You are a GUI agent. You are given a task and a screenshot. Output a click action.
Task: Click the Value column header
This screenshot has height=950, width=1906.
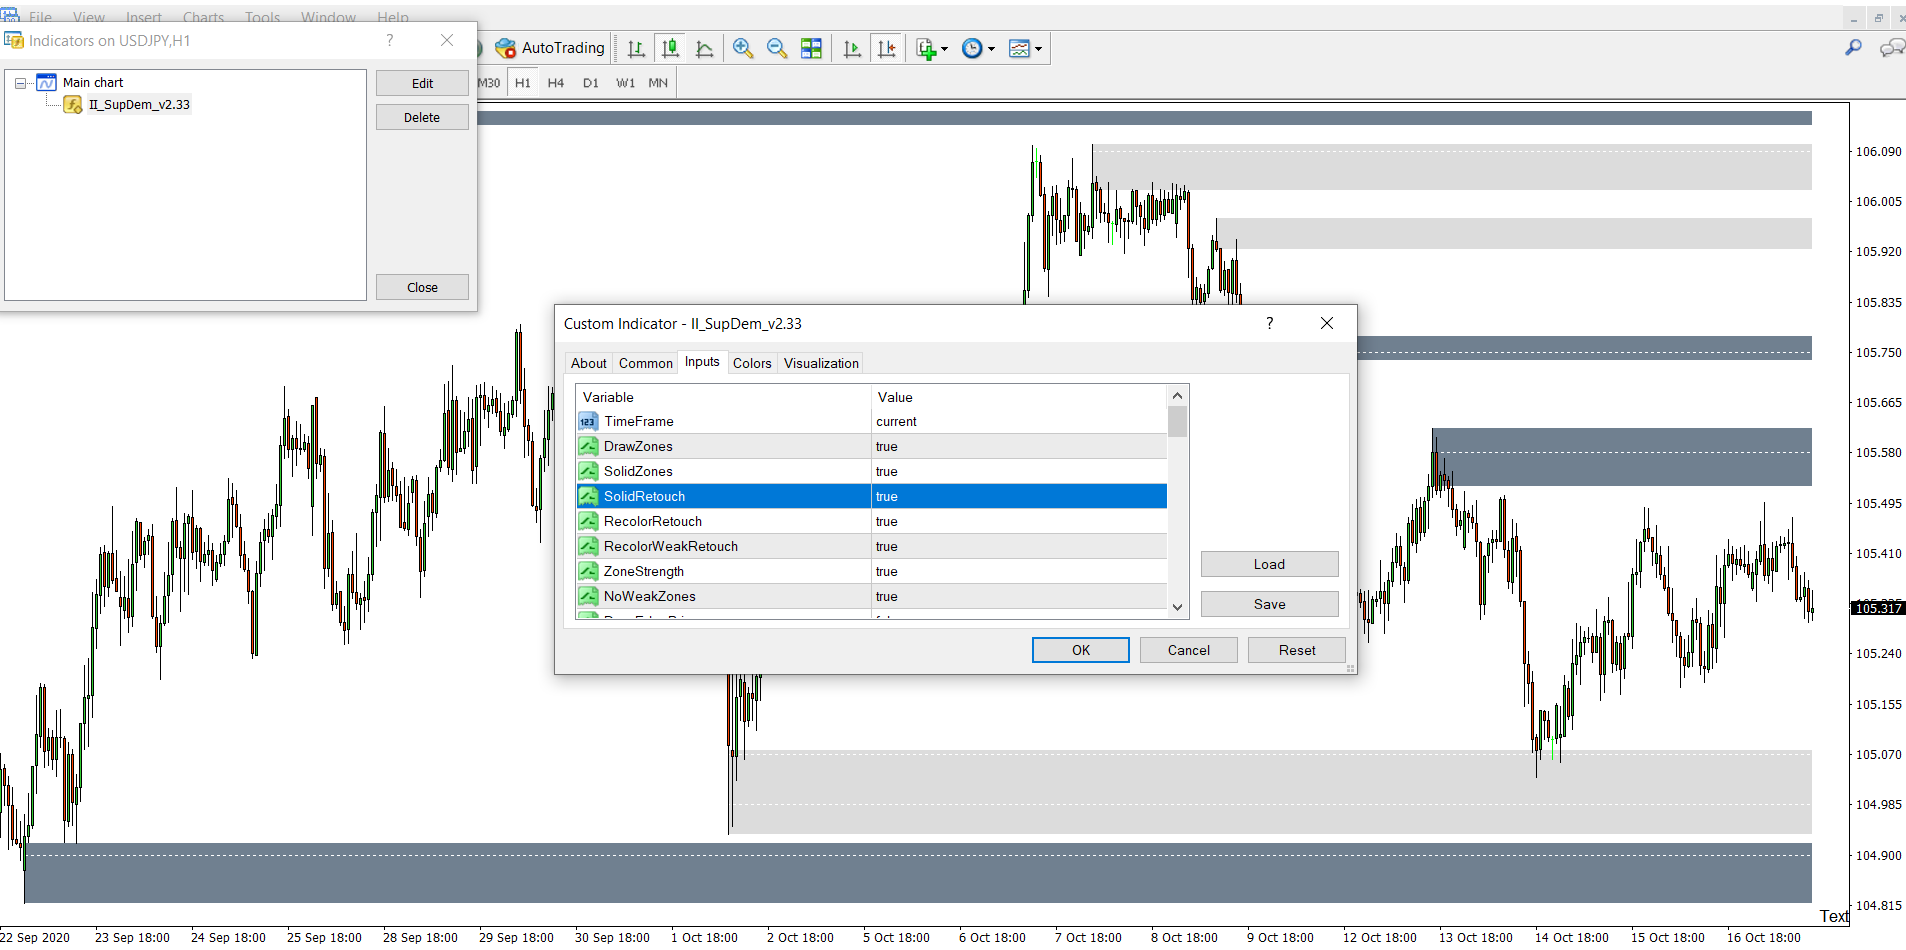coord(1019,398)
